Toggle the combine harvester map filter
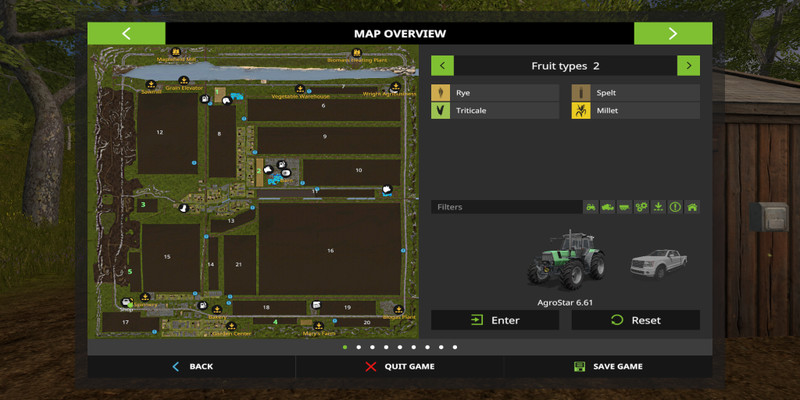Image resolution: width=800 pixels, height=400 pixels. [x=608, y=207]
